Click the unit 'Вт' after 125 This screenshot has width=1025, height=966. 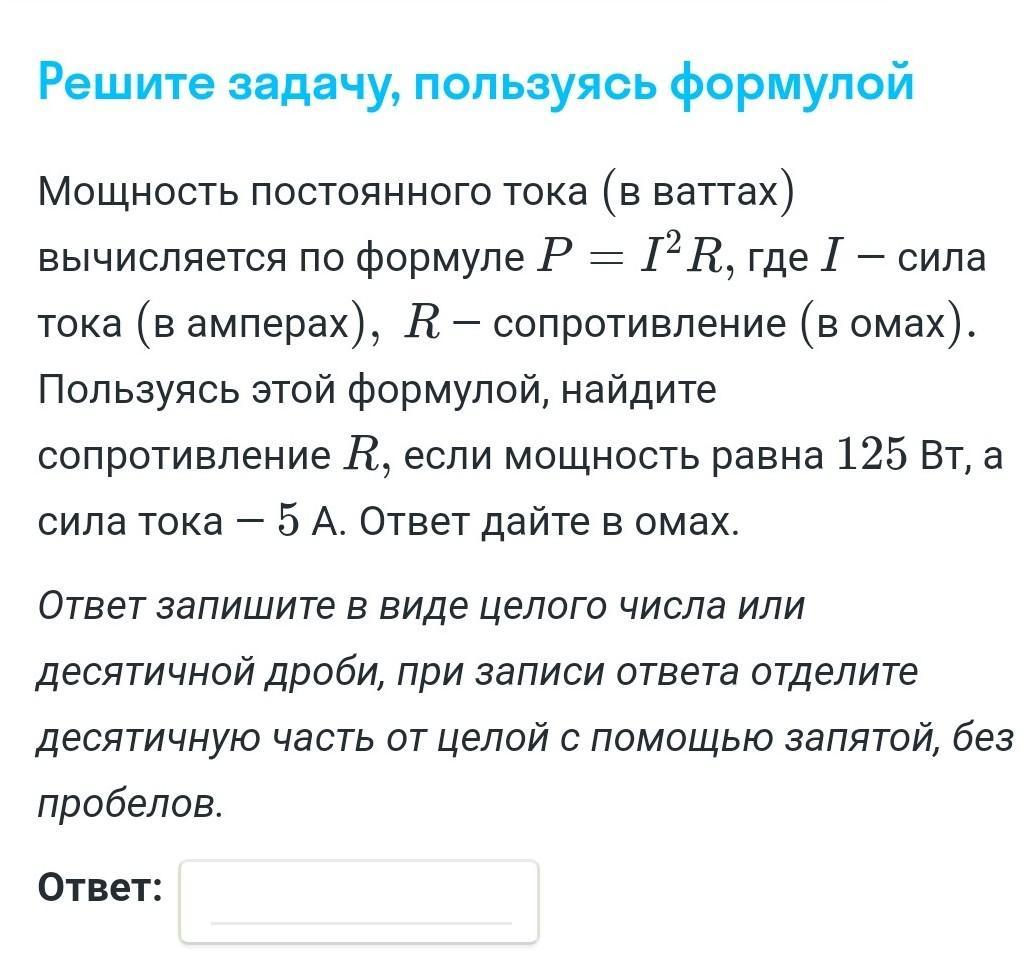[x=934, y=455]
